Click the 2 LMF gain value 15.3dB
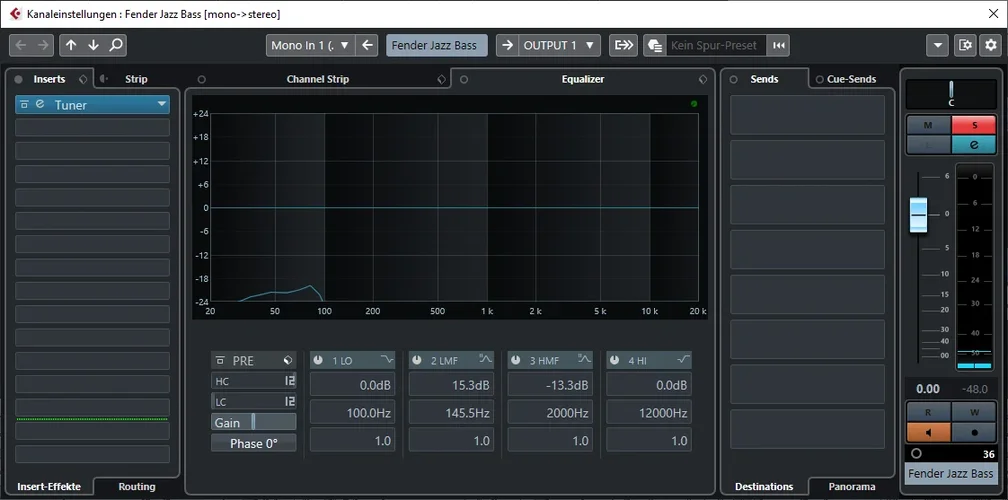This screenshot has width=1008, height=500. tap(451, 385)
